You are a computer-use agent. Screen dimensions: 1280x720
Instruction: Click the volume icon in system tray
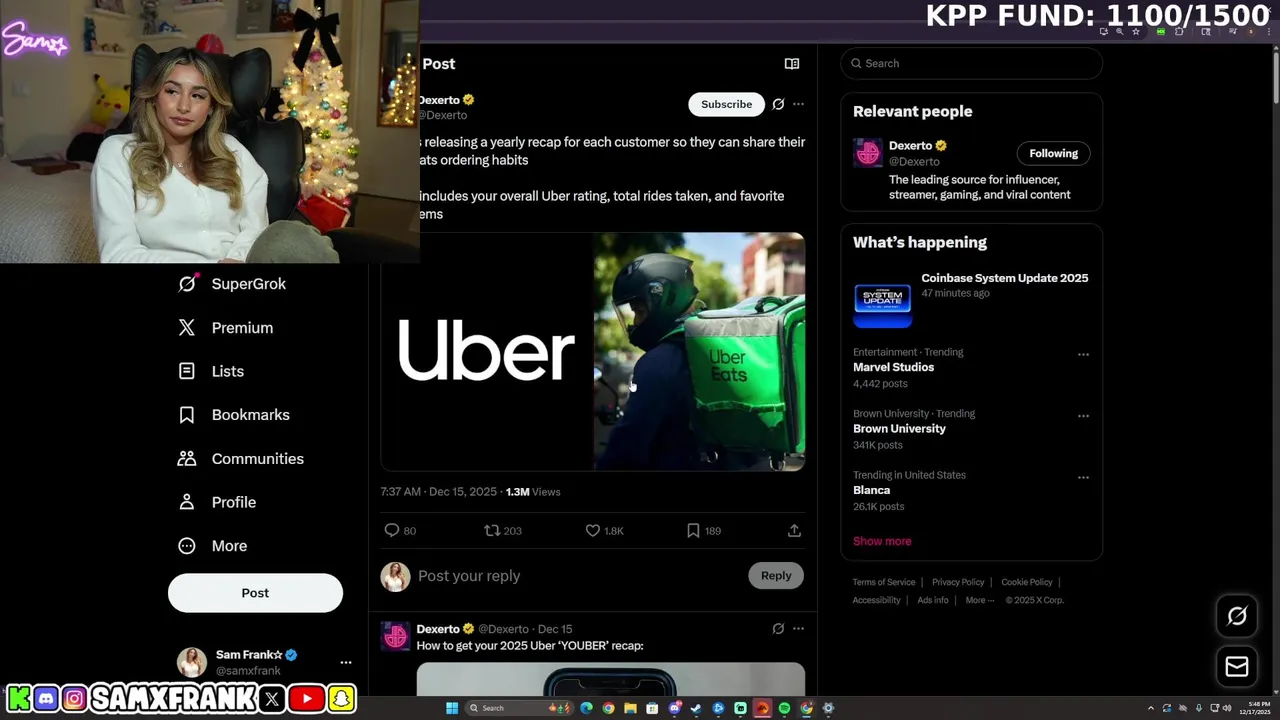pyautogui.click(x=1227, y=708)
